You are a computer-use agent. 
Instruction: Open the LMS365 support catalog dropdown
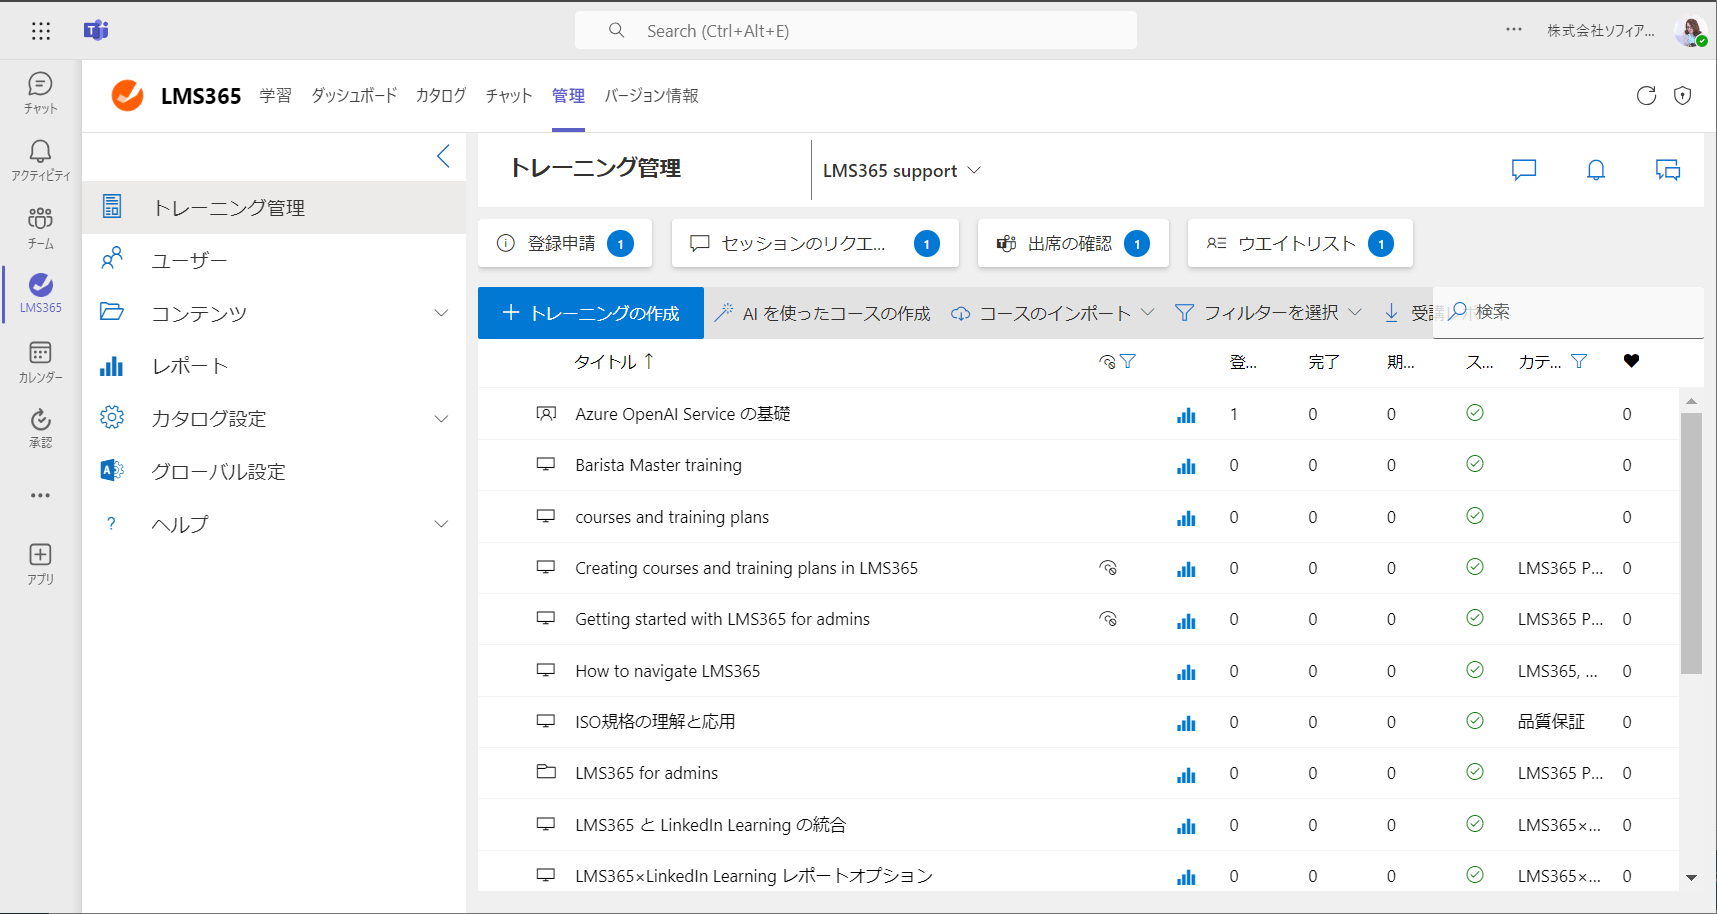901,171
